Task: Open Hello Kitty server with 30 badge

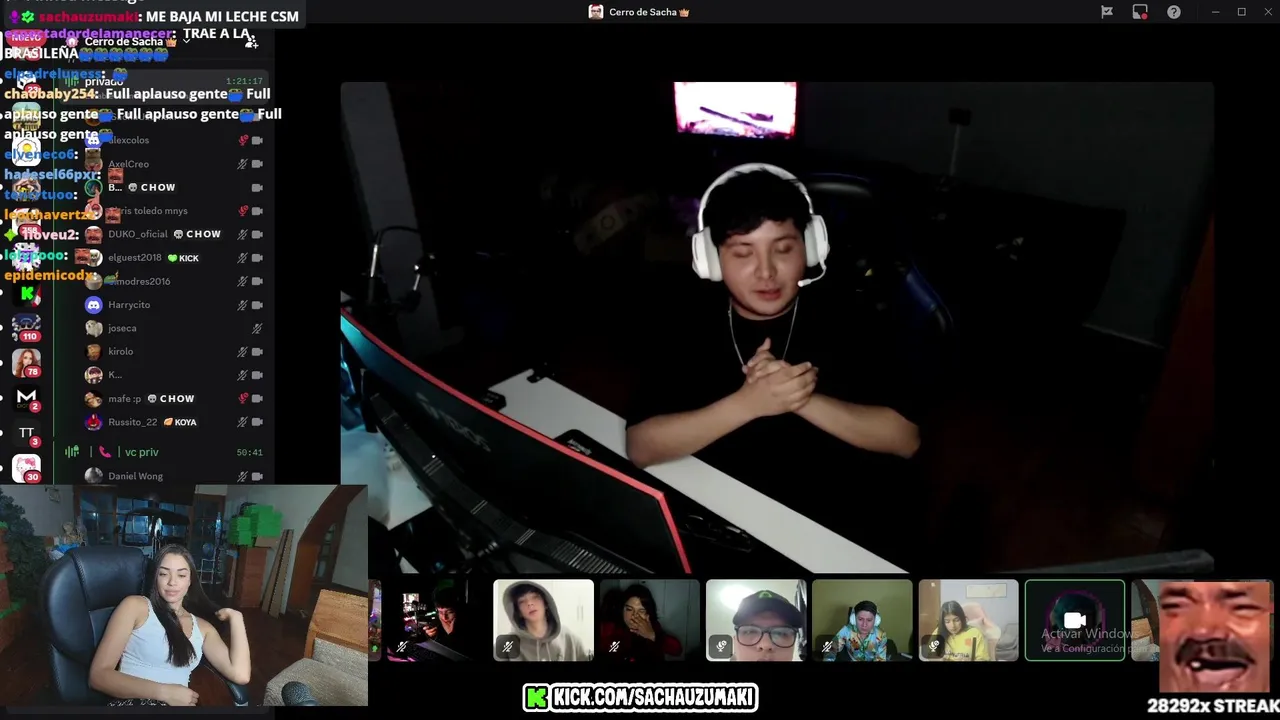Action: pyautogui.click(x=26, y=468)
